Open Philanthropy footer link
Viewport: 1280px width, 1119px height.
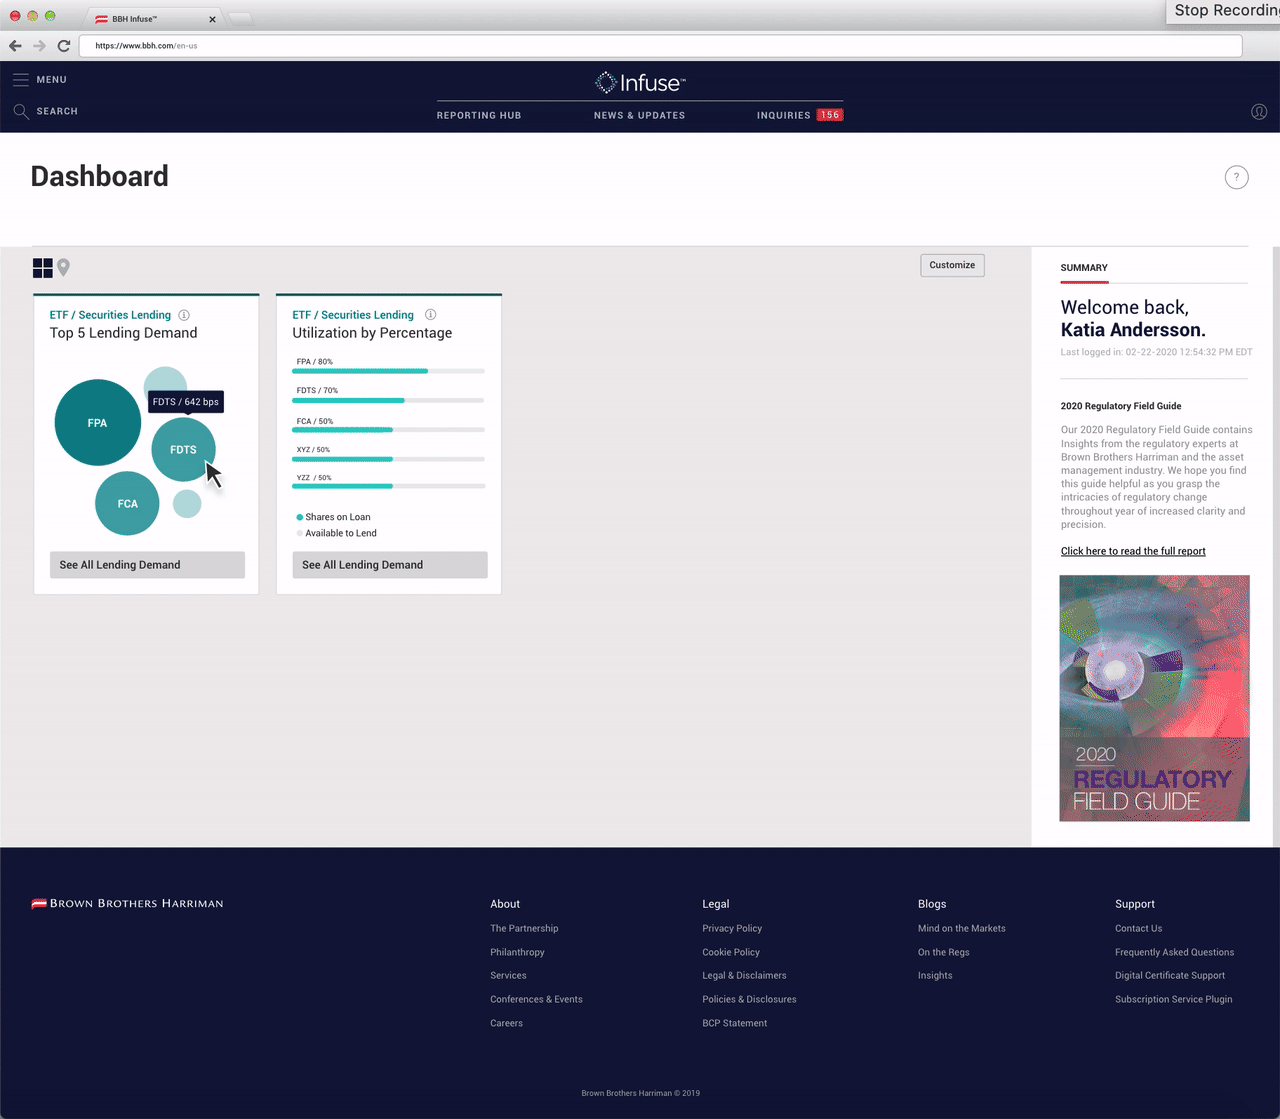(517, 952)
